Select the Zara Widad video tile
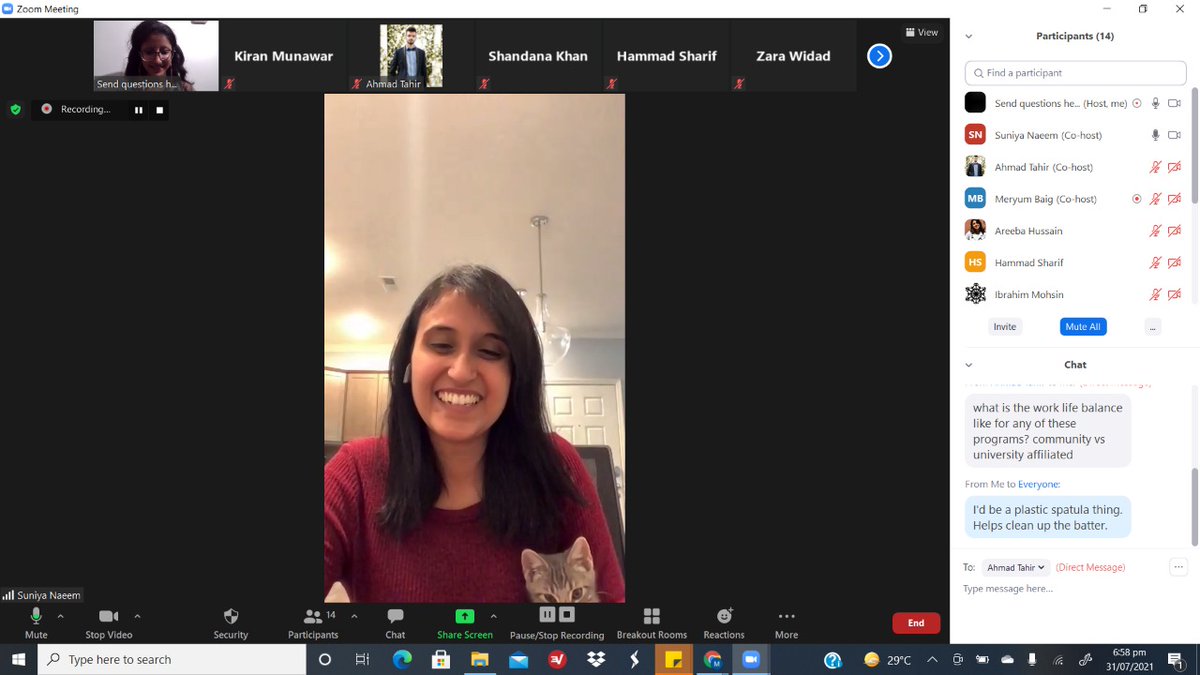Image resolution: width=1200 pixels, height=675 pixels. [x=793, y=56]
